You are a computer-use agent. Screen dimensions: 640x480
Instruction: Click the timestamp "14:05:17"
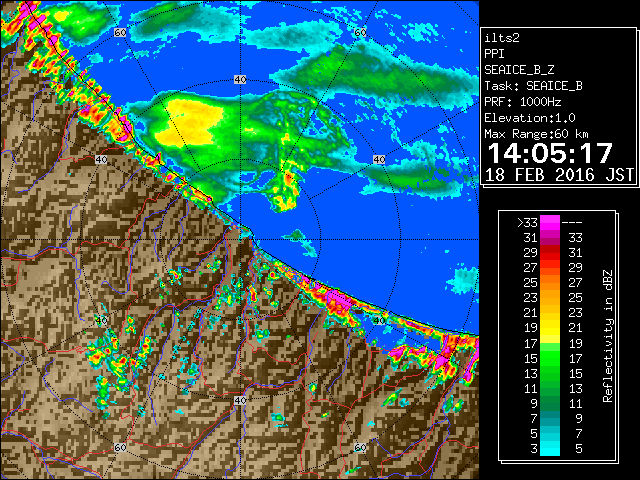point(550,153)
